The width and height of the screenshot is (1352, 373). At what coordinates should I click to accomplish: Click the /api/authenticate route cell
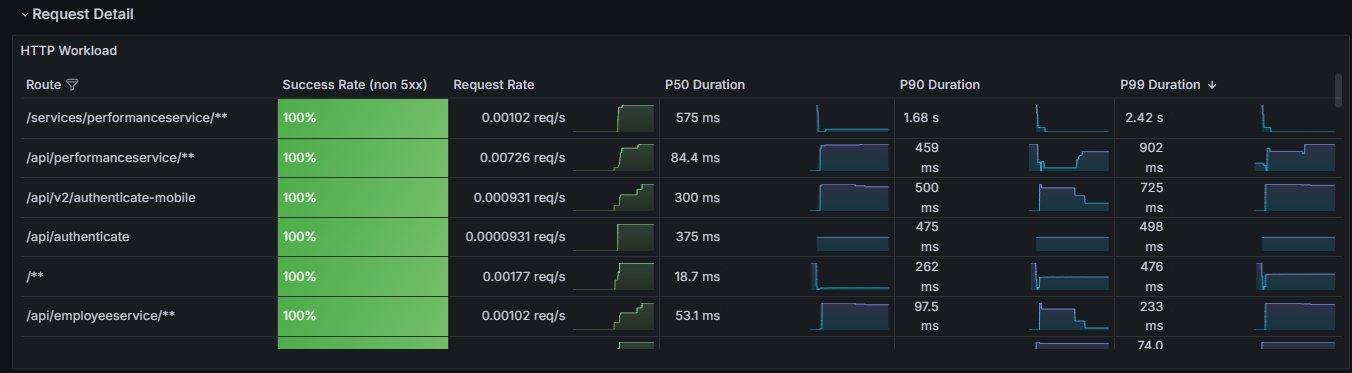tap(78, 237)
